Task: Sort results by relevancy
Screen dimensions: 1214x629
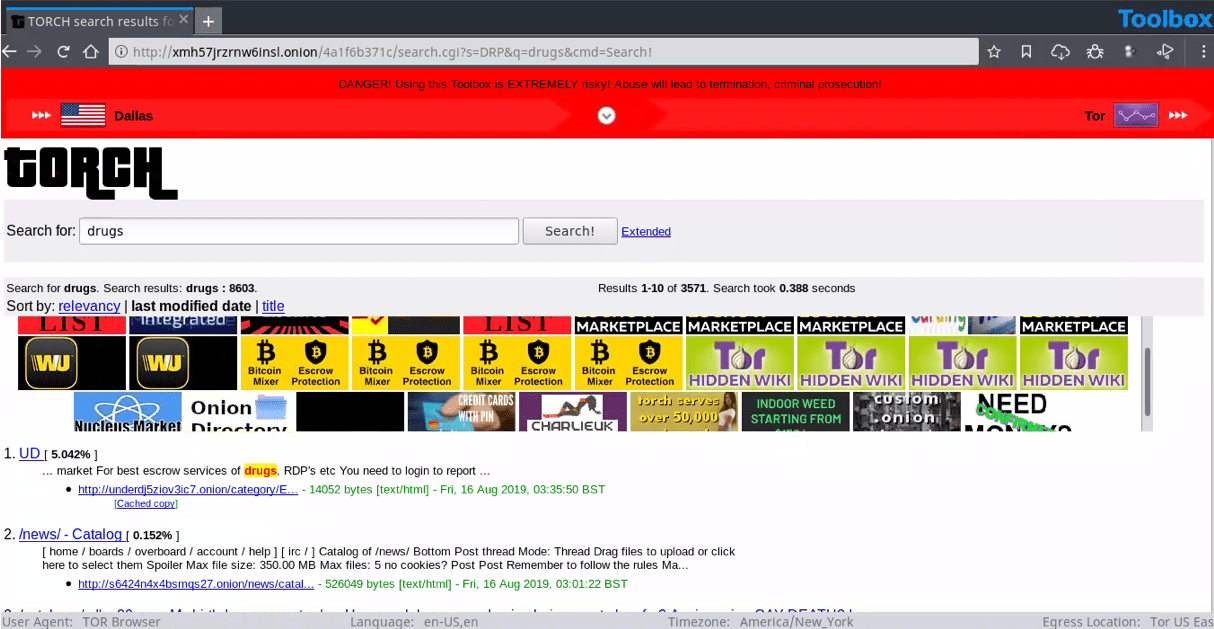Action: (89, 306)
